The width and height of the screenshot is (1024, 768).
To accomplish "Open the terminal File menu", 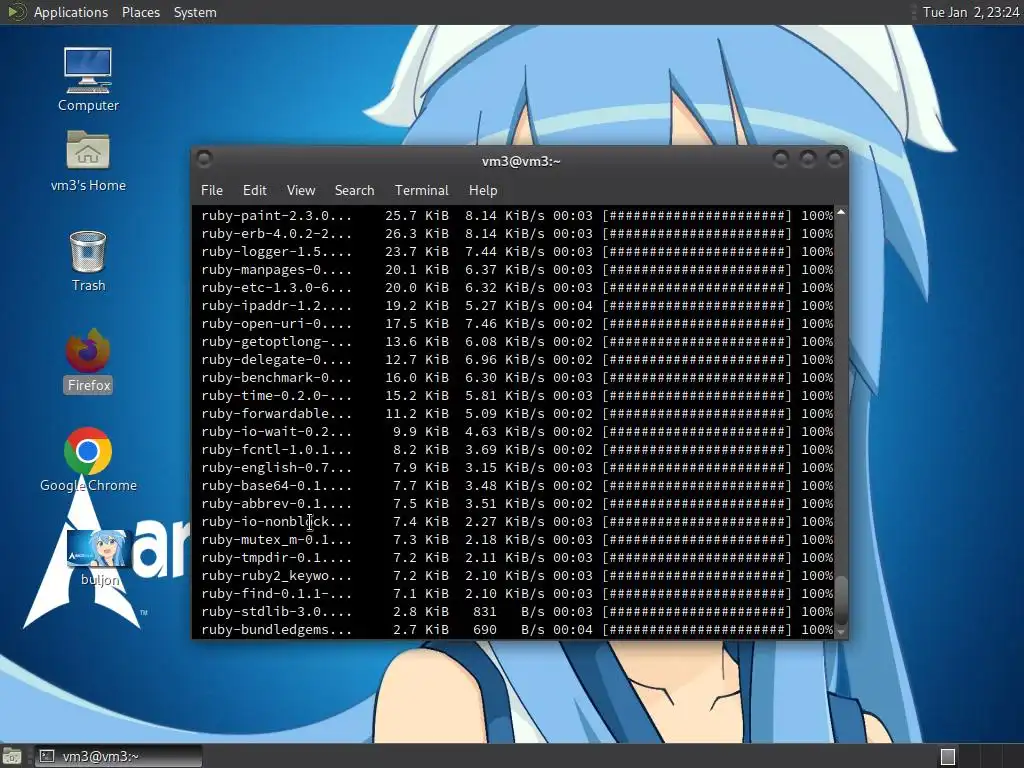I will 212,190.
